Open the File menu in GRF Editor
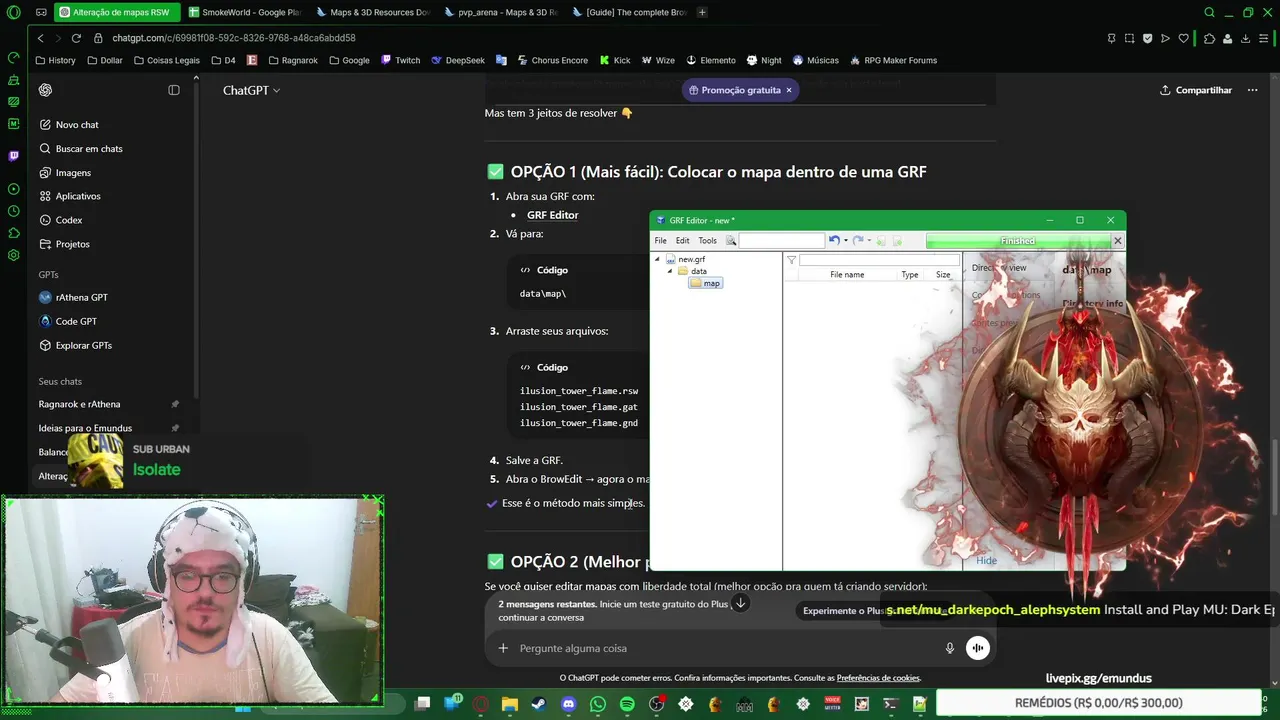1280x720 pixels. point(660,241)
